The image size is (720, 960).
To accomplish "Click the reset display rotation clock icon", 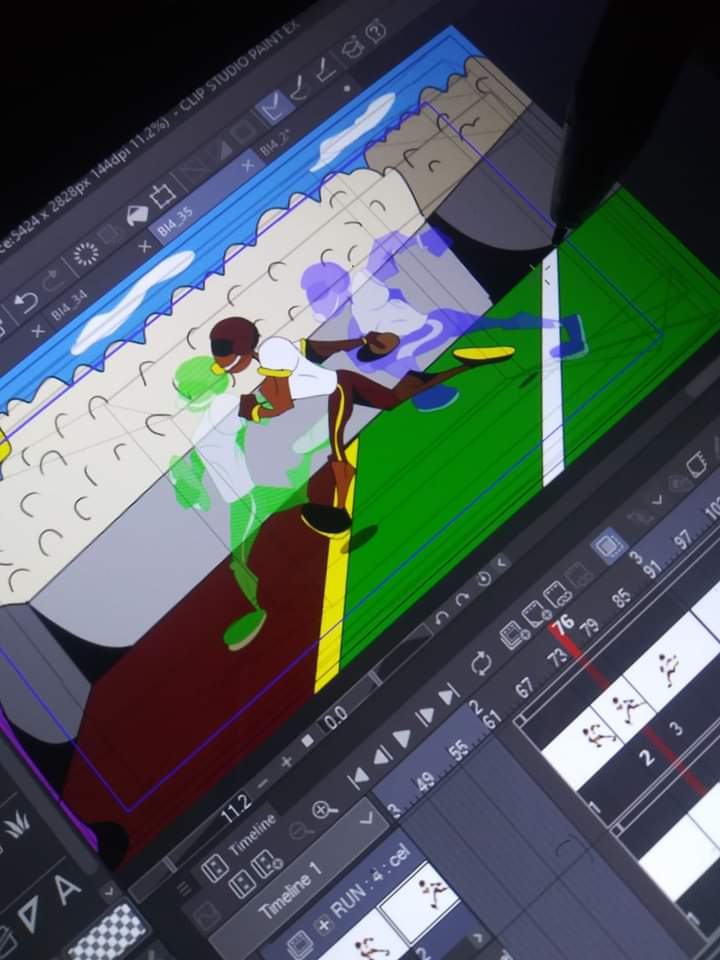I will (484, 579).
